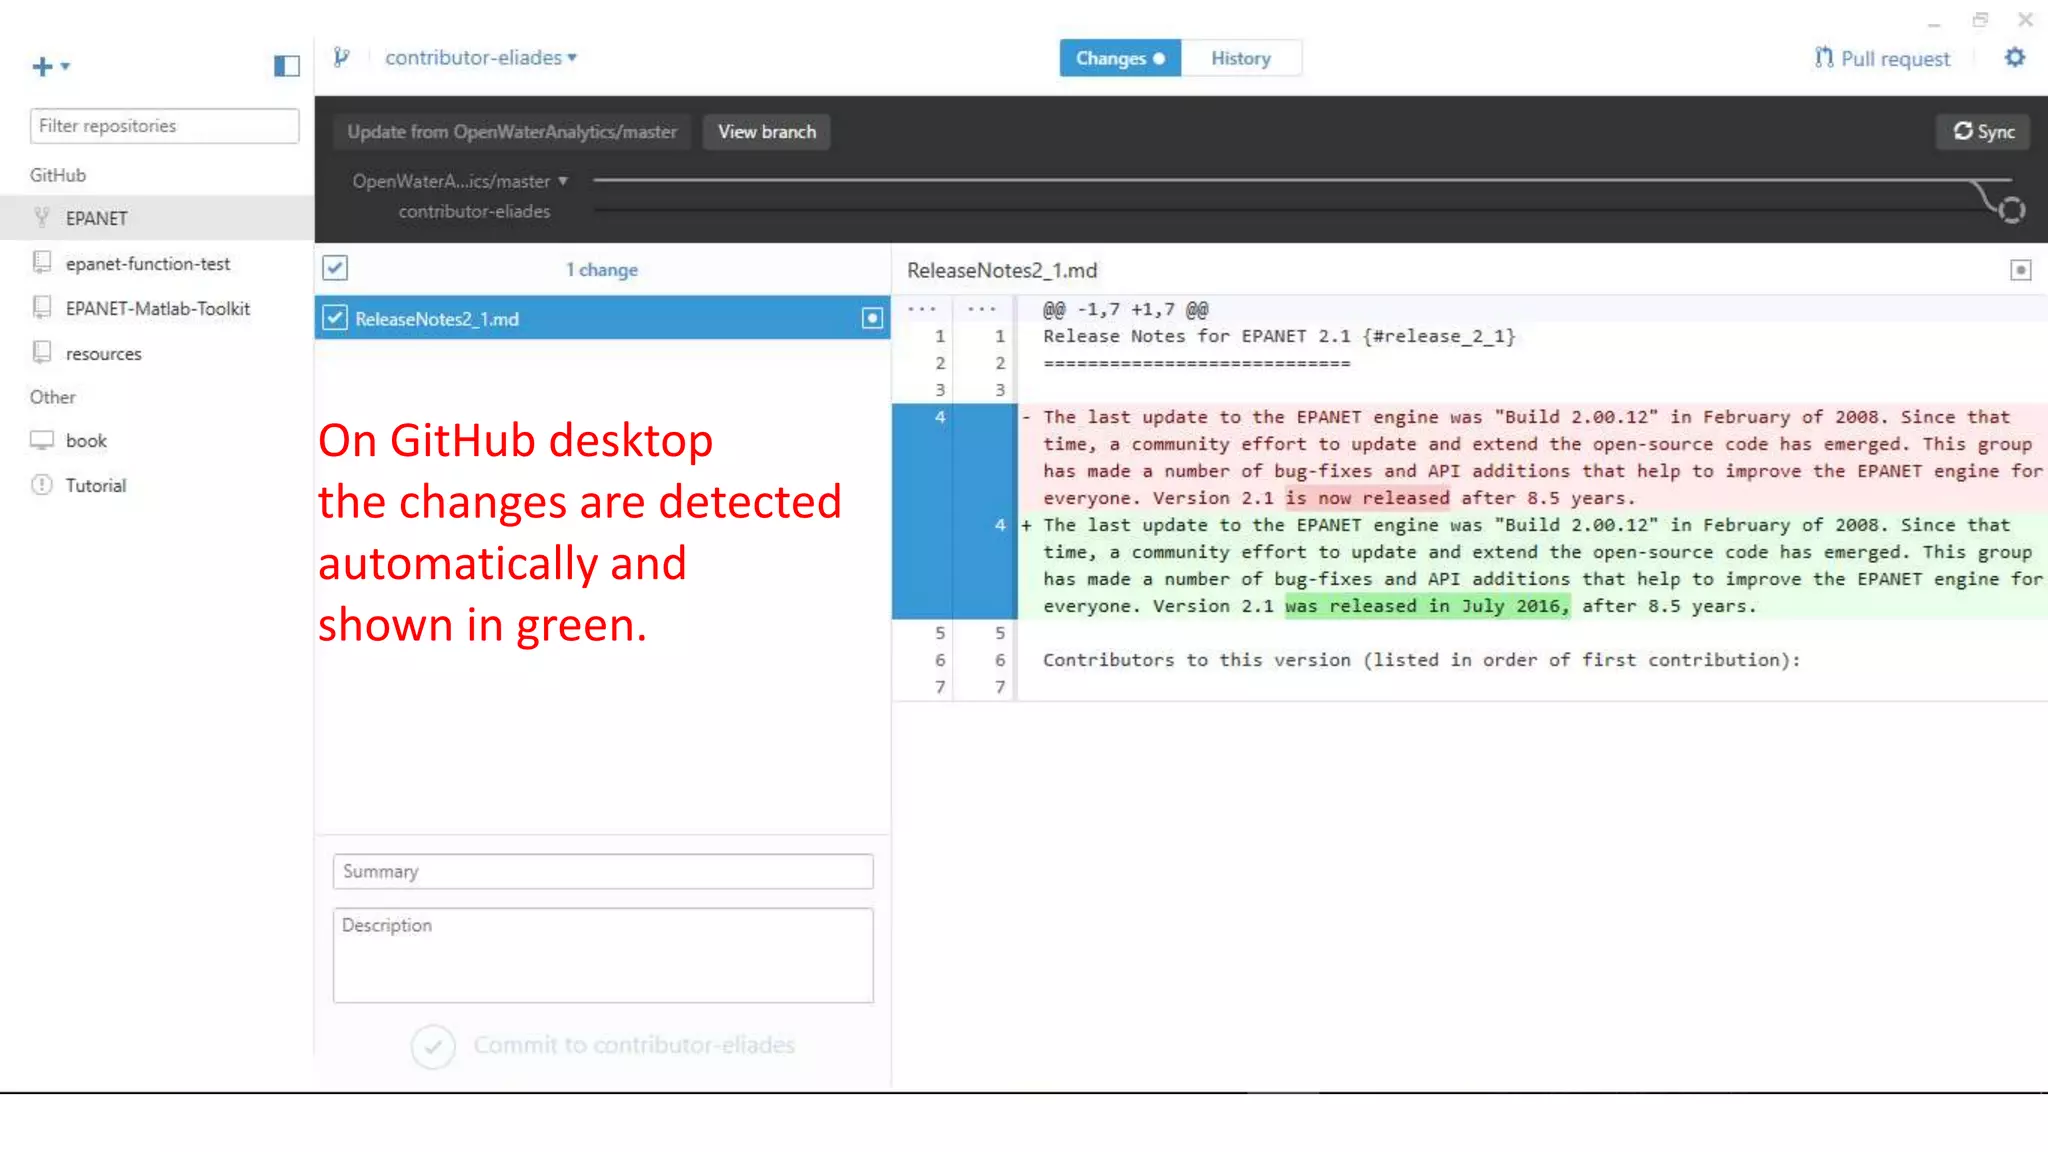Screen dimensions: 2048x1152
Task: Select the EPANET-Matlab-Toolkit repository
Action: pos(157,309)
